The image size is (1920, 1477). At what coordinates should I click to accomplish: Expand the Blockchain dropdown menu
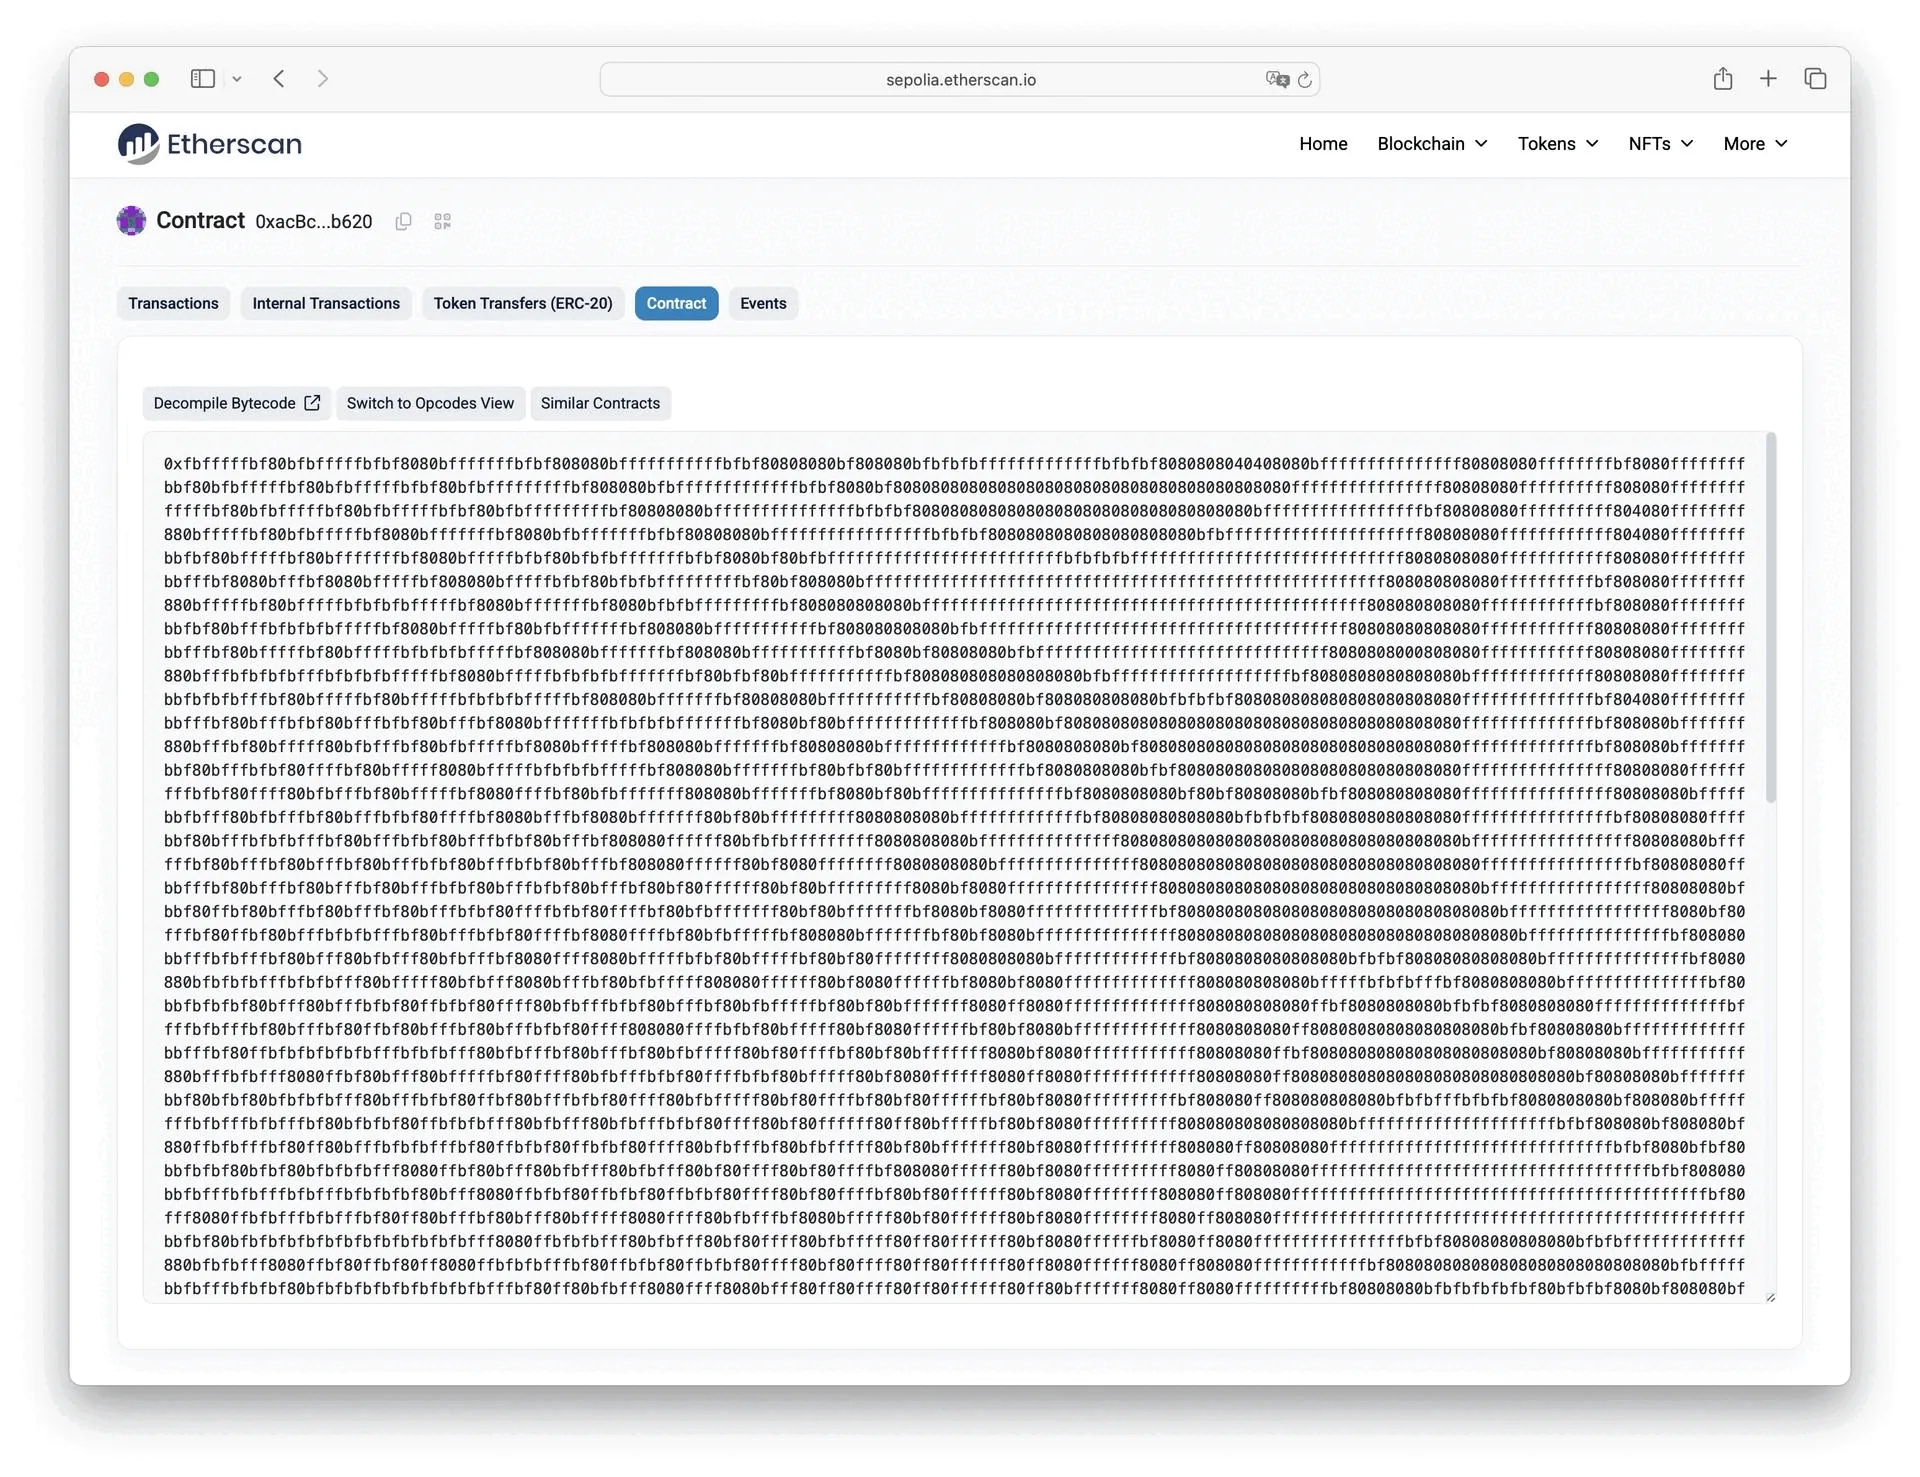click(x=1432, y=144)
